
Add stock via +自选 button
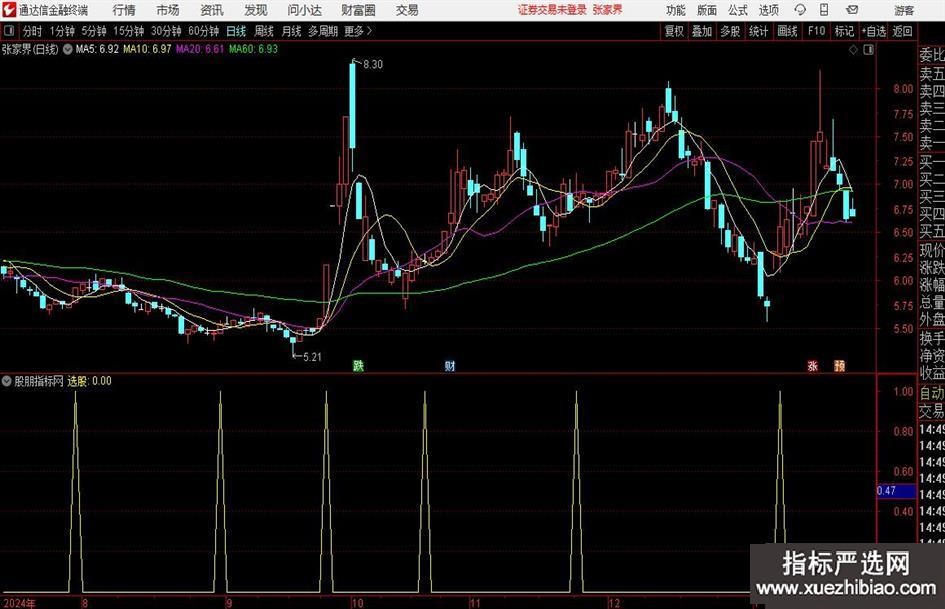(x=873, y=31)
